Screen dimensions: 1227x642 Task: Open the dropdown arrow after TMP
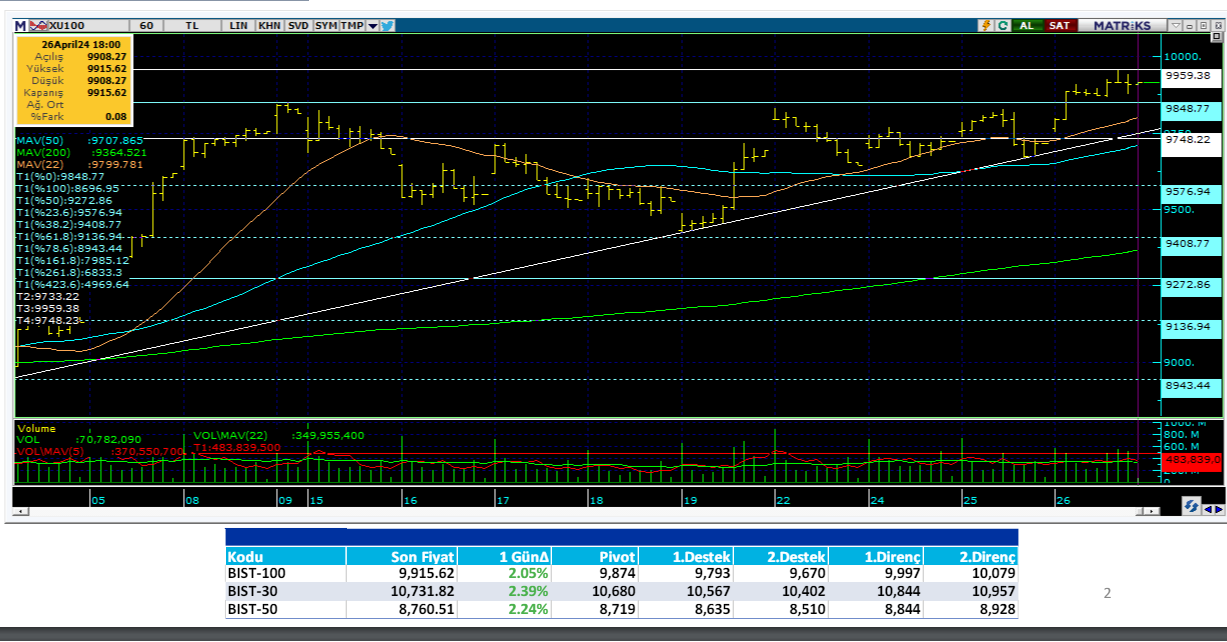coord(372,25)
